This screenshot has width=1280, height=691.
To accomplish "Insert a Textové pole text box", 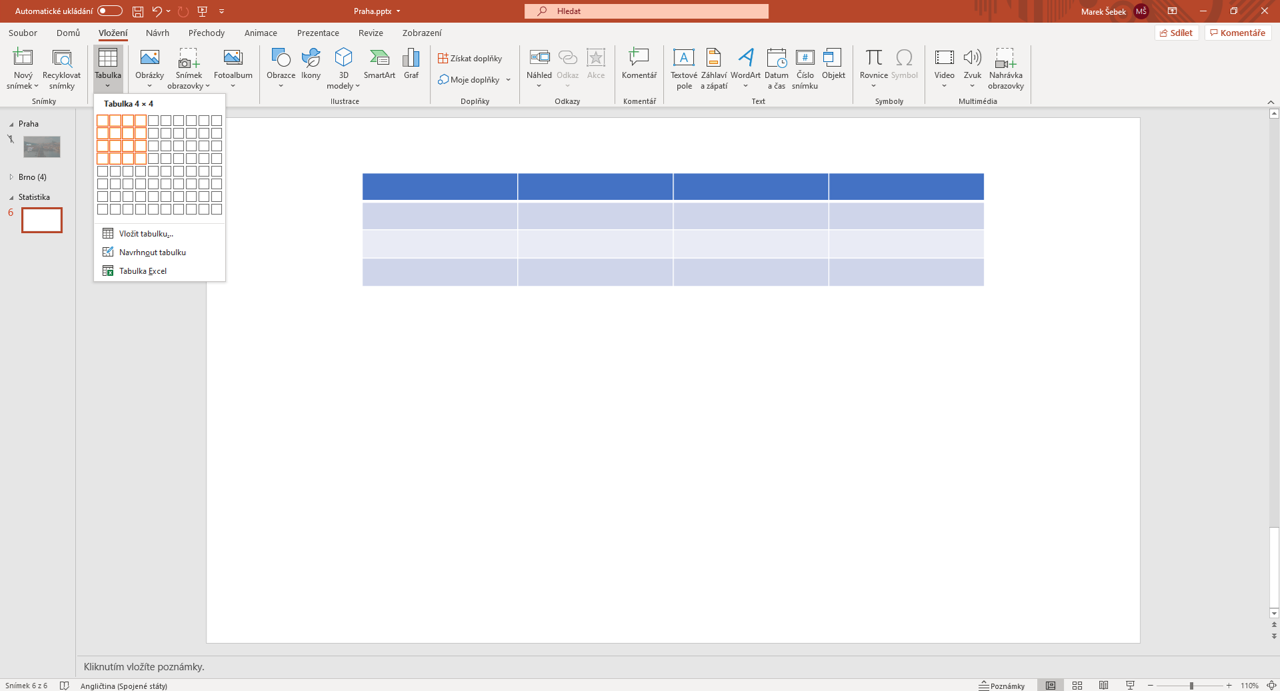I will pos(684,65).
